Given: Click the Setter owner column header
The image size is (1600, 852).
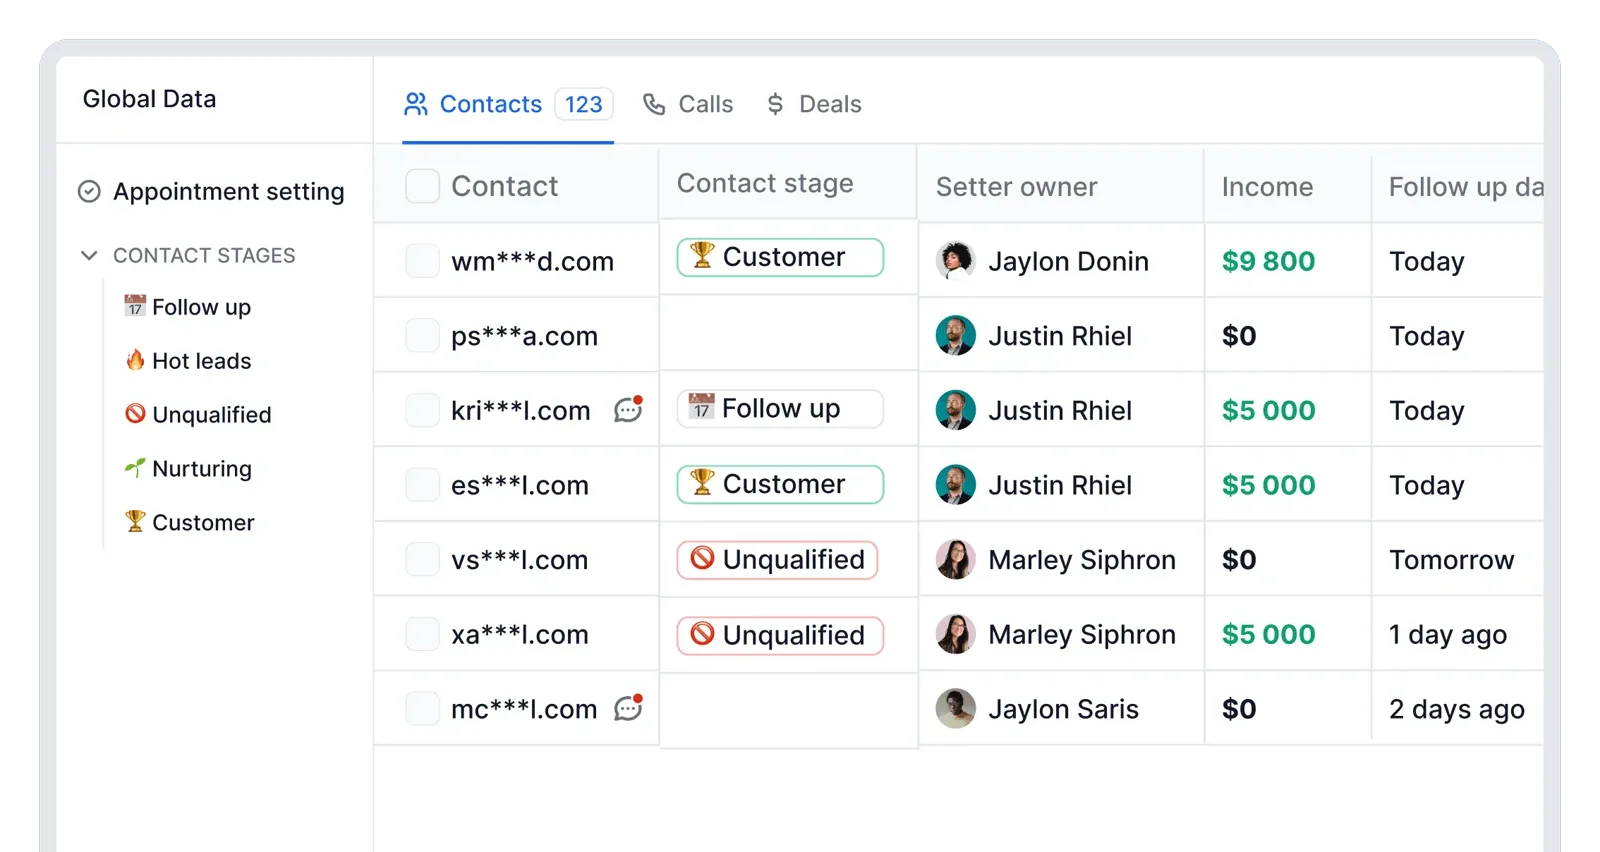Looking at the screenshot, I should pos(1016,187).
